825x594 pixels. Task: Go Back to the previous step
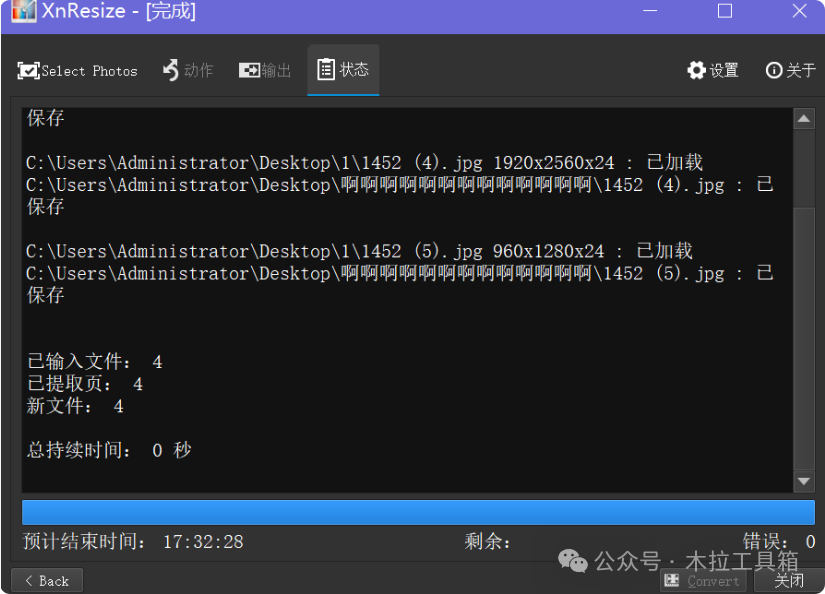(x=47, y=581)
